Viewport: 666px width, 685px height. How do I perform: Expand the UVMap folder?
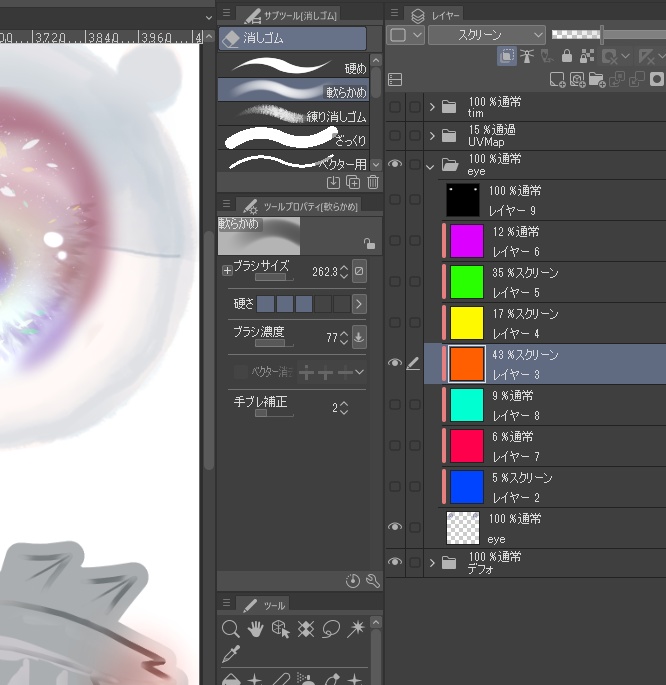click(432, 136)
